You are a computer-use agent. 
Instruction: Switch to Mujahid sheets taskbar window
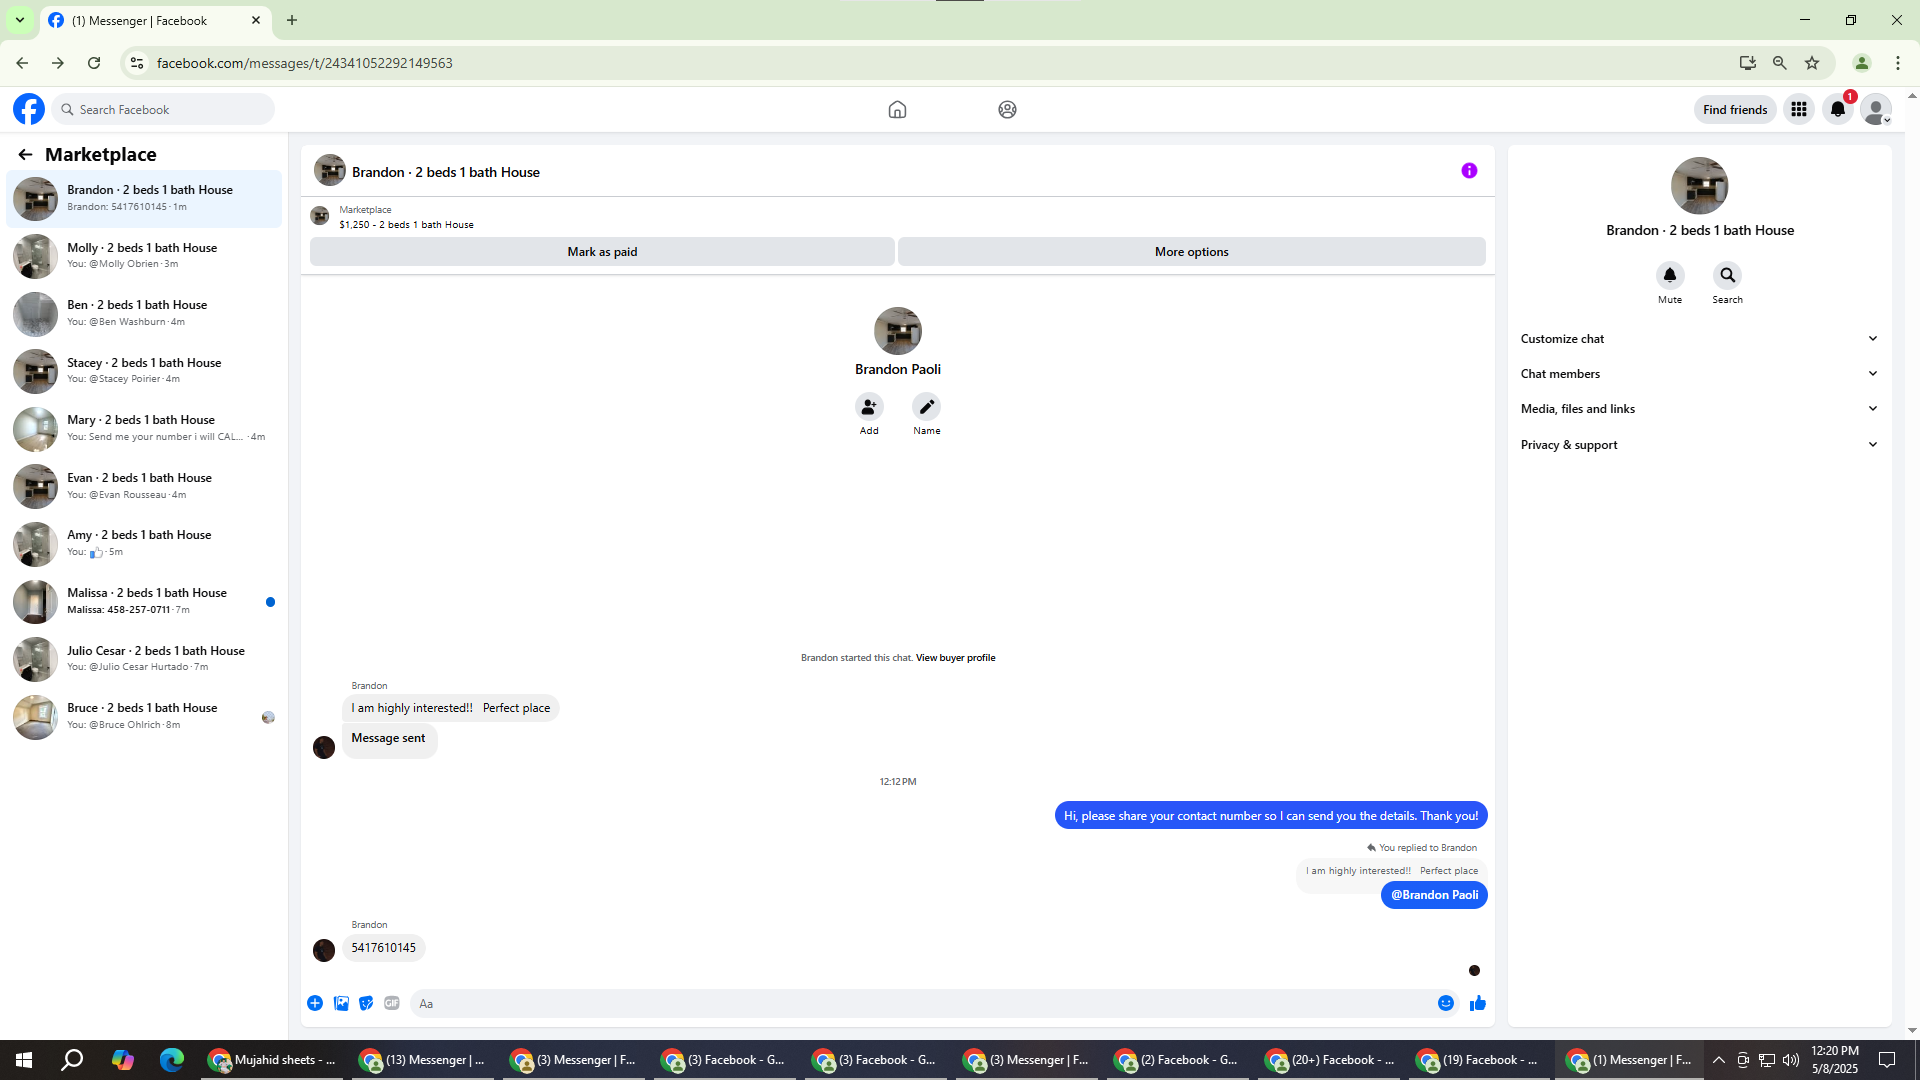click(272, 1060)
